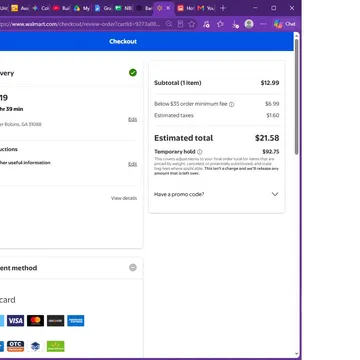Click the Visa card logo

coord(15,321)
